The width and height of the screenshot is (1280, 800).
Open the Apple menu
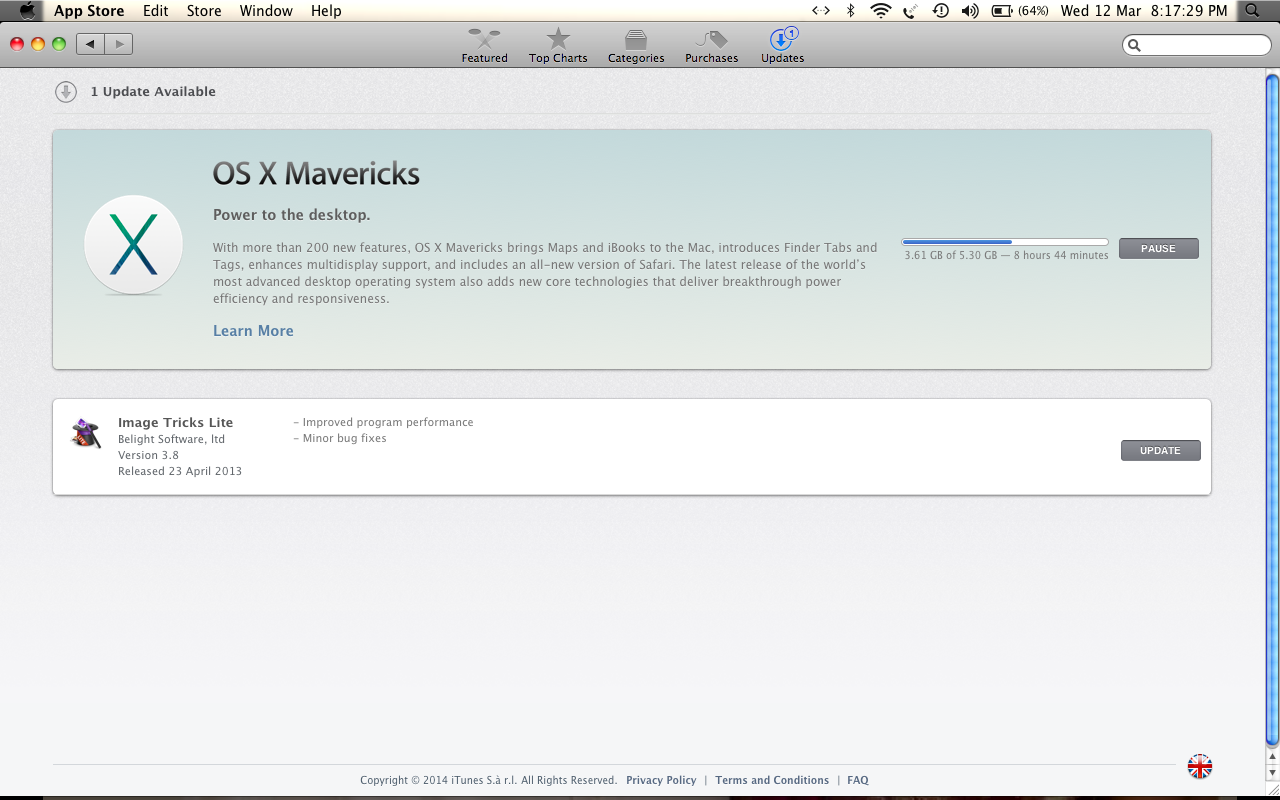tap(28, 11)
